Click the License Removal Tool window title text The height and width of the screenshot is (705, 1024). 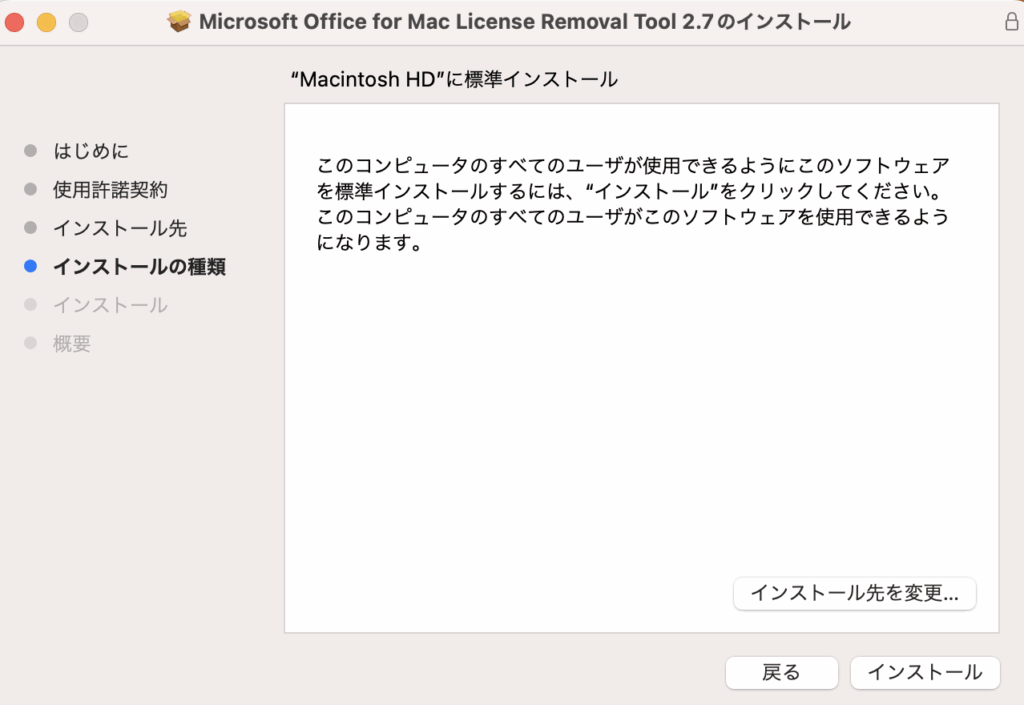click(x=525, y=22)
